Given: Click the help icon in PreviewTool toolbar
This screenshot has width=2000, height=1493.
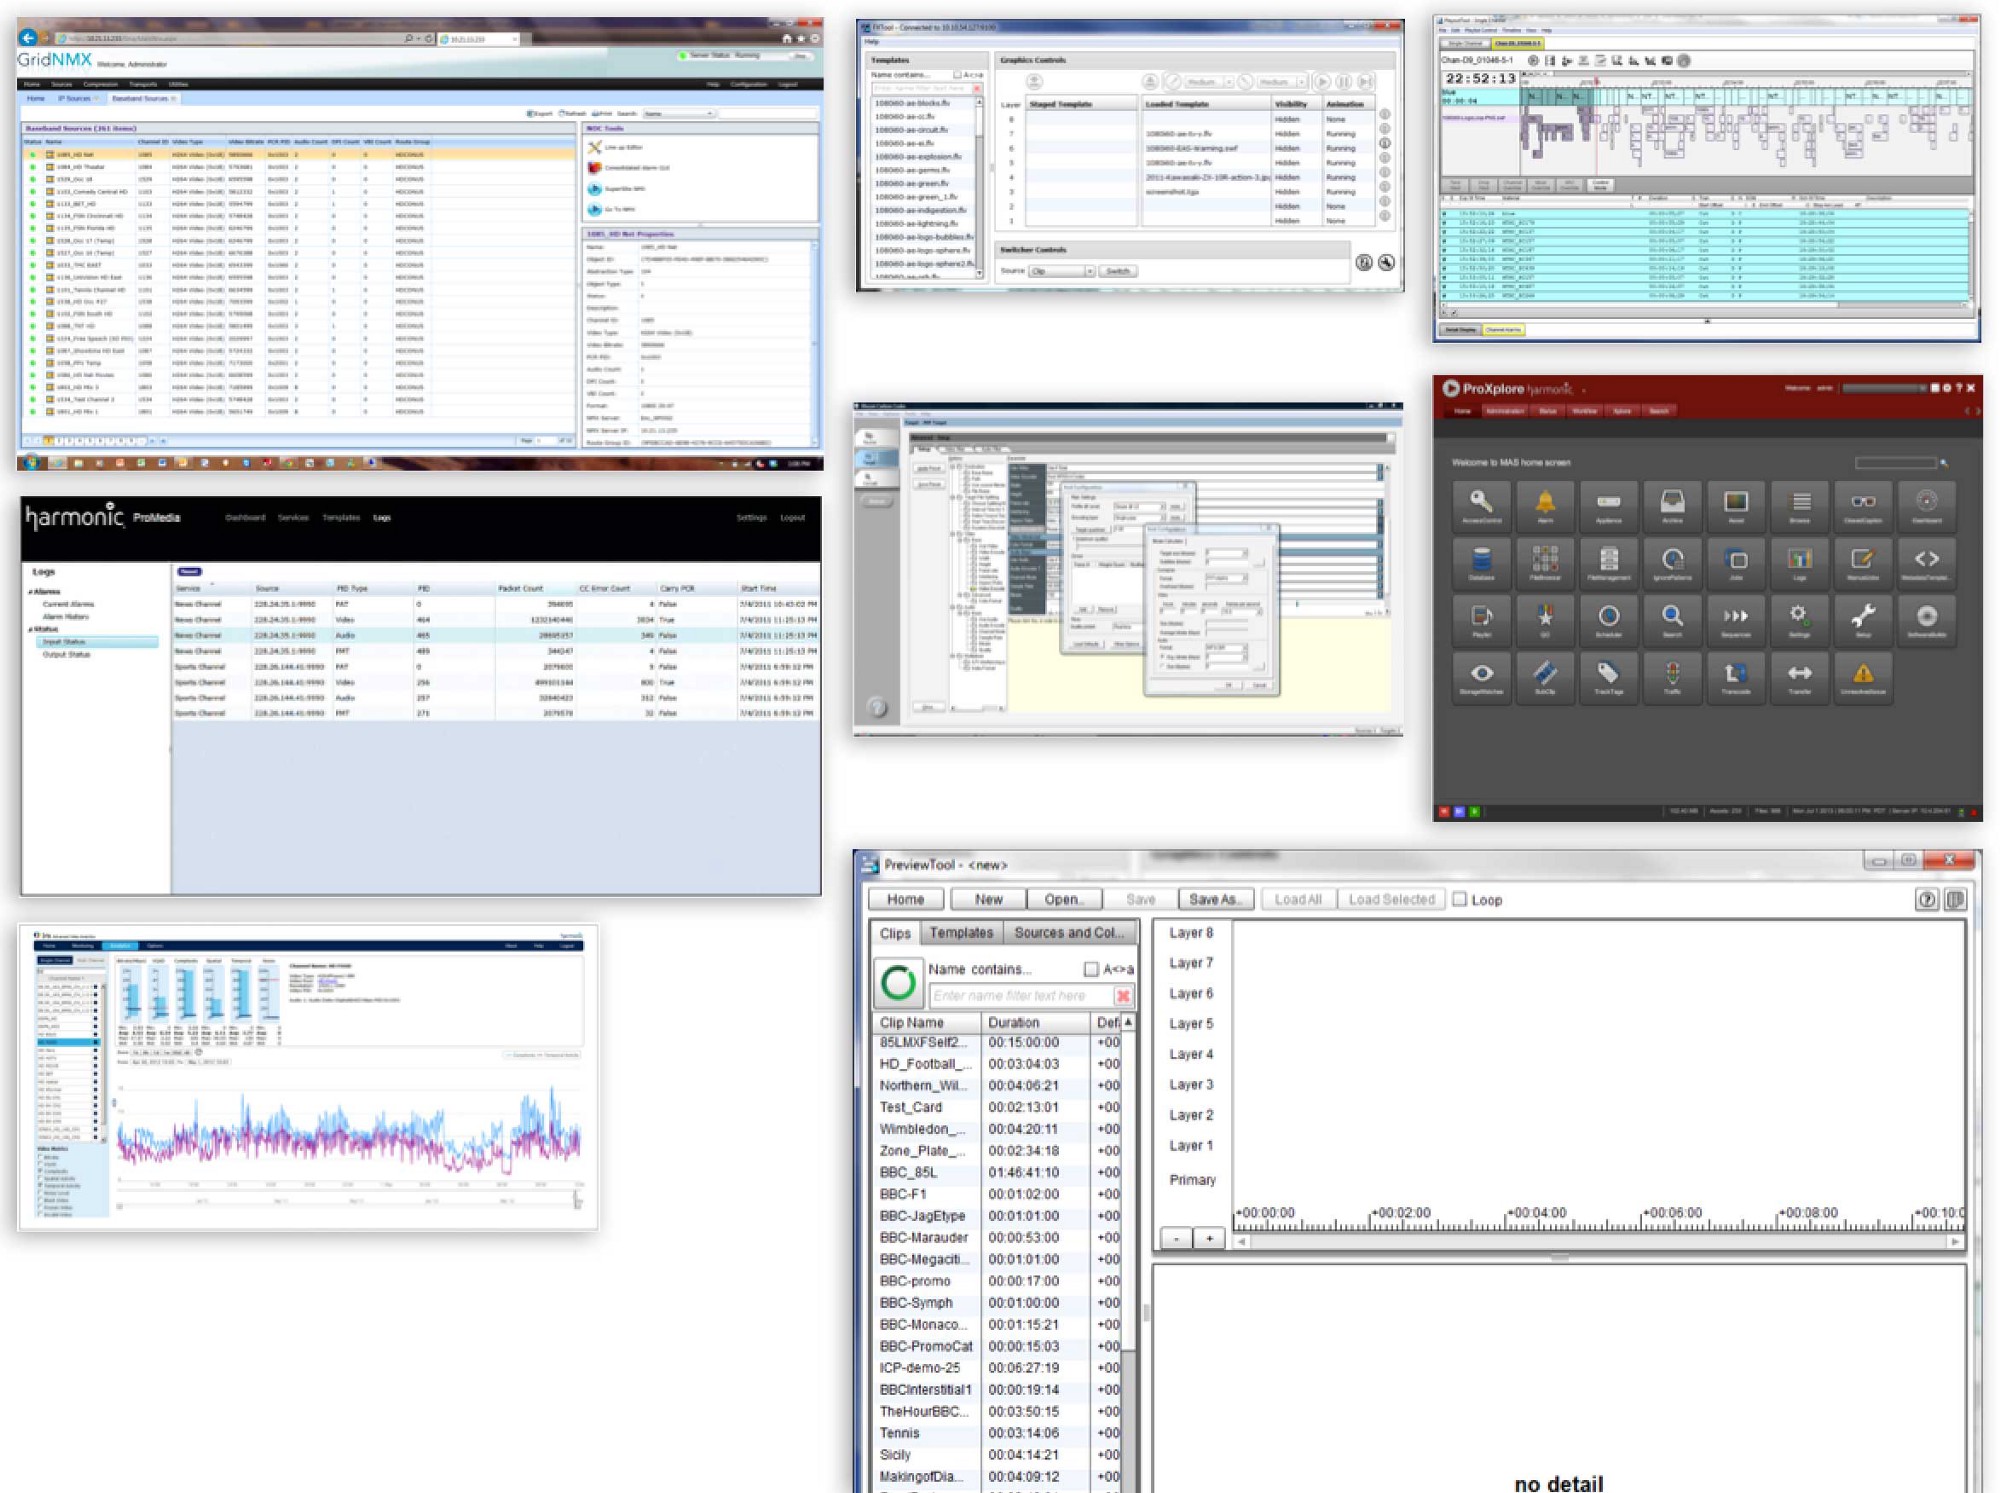Looking at the screenshot, I should [x=1926, y=900].
